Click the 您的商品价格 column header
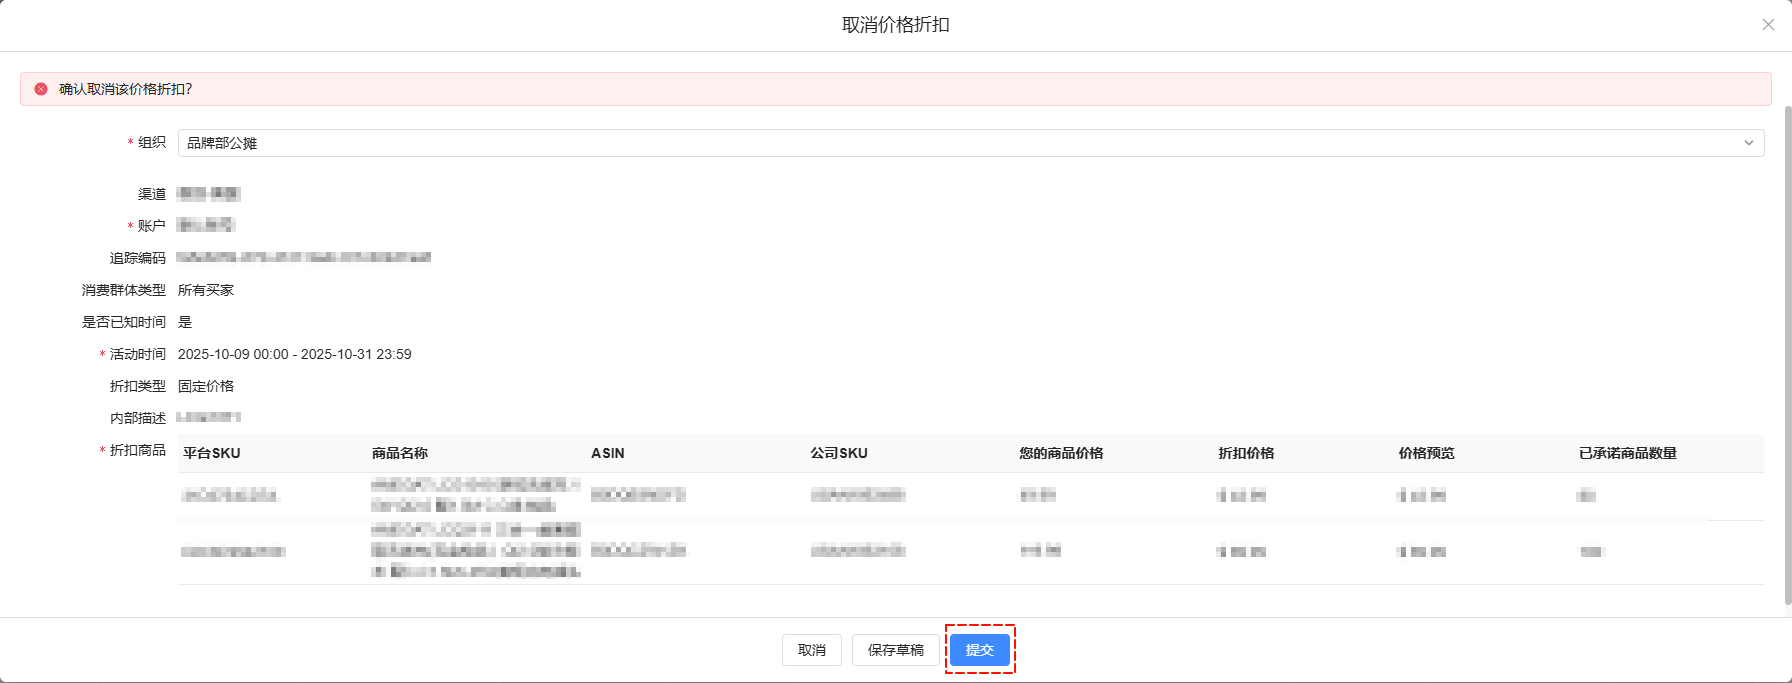This screenshot has width=1792, height=683. click(1061, 453)
